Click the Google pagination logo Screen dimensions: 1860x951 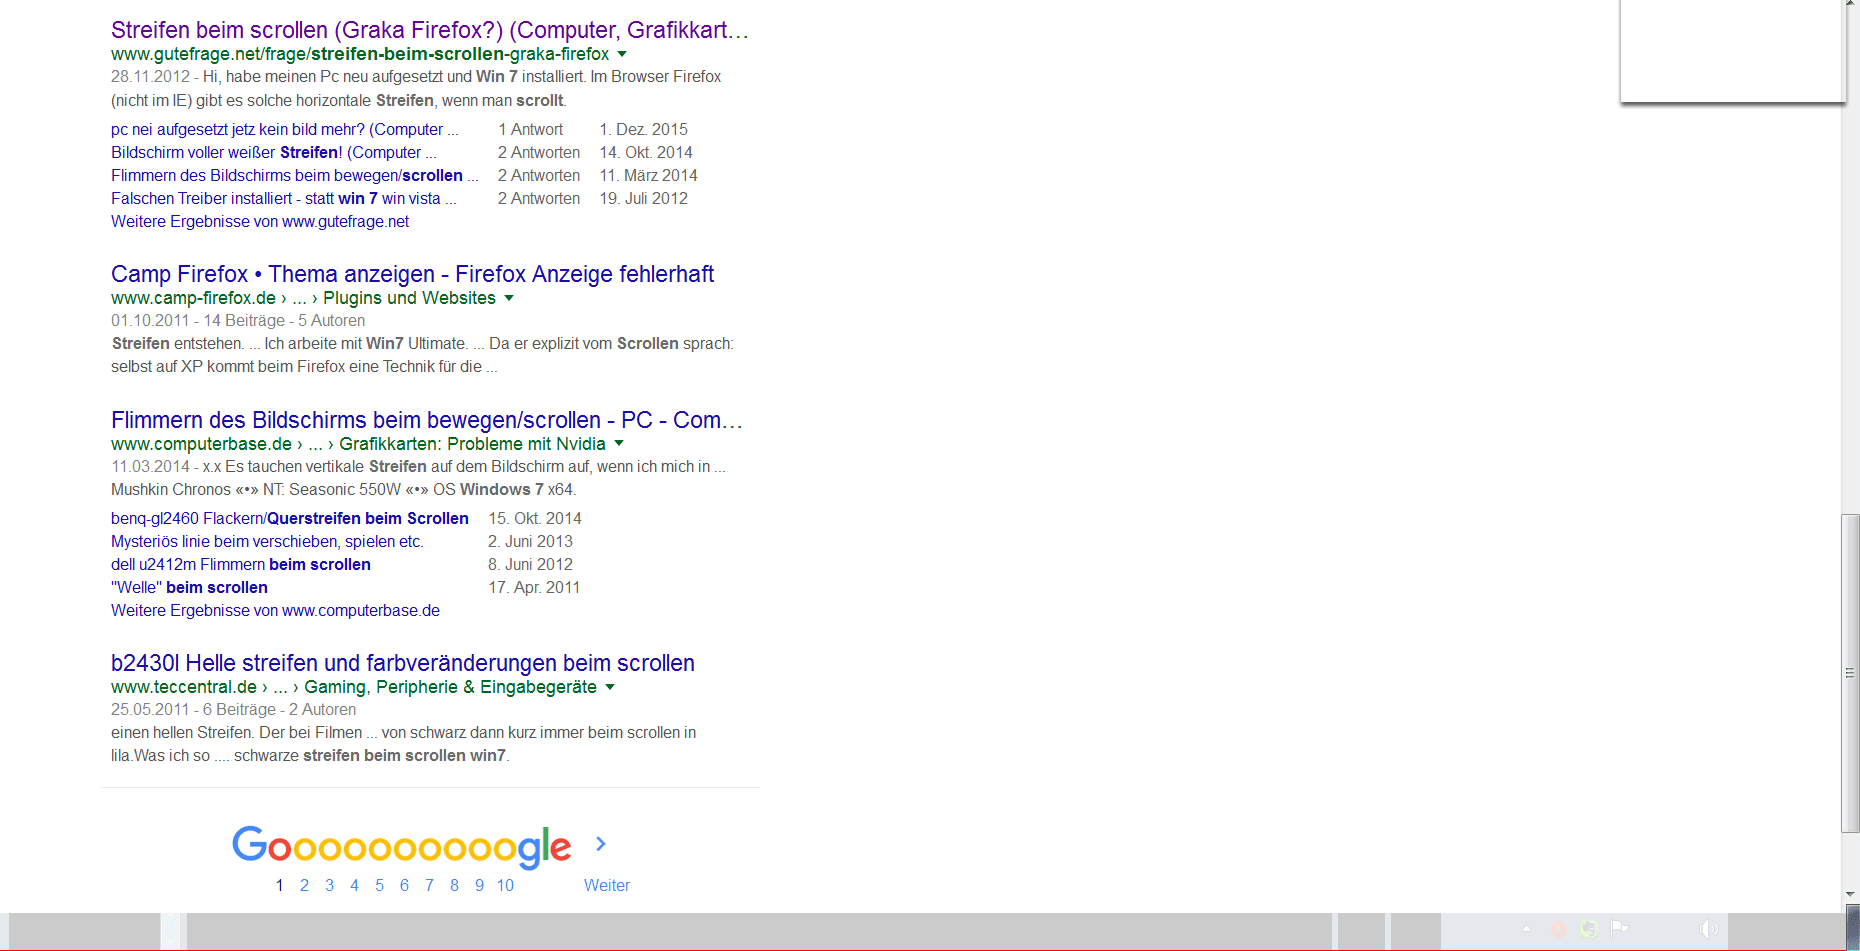pyautogui.click(x=402, y=846)
